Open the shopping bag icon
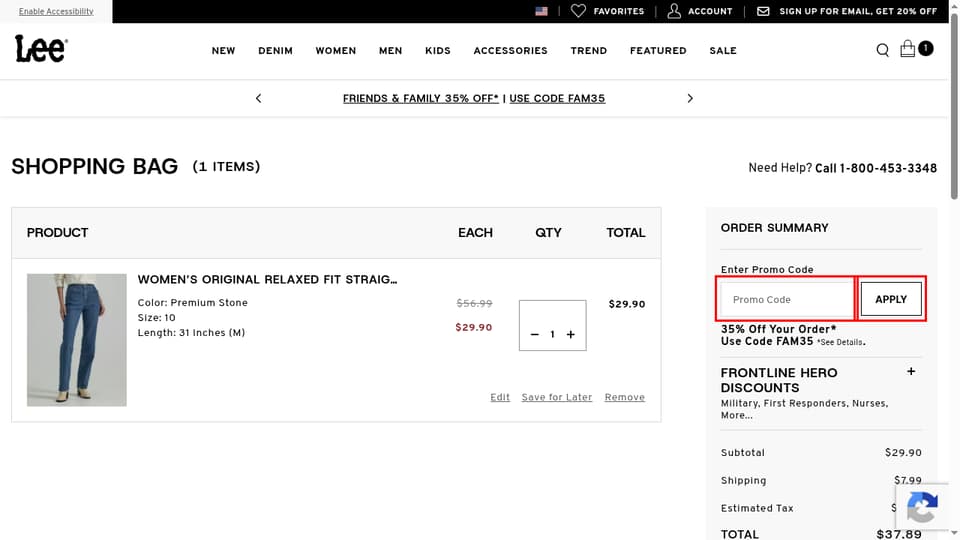Viewport: 960px width, 540px height. tap(907, 49)
